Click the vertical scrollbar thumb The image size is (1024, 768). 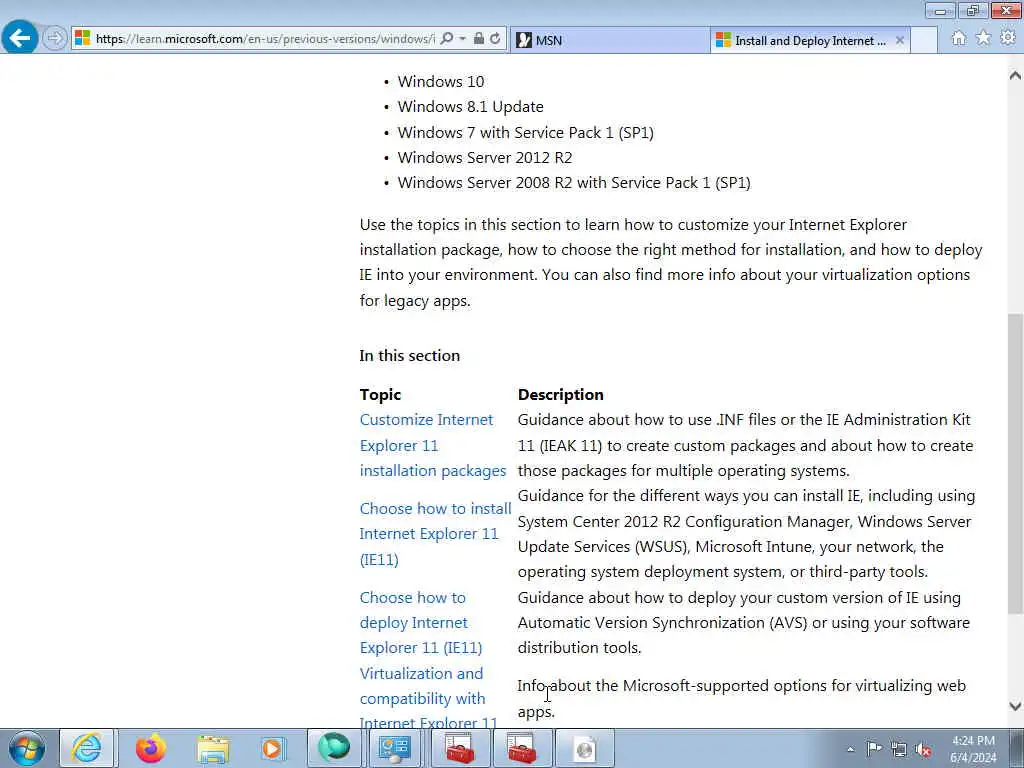point(1015,464)
